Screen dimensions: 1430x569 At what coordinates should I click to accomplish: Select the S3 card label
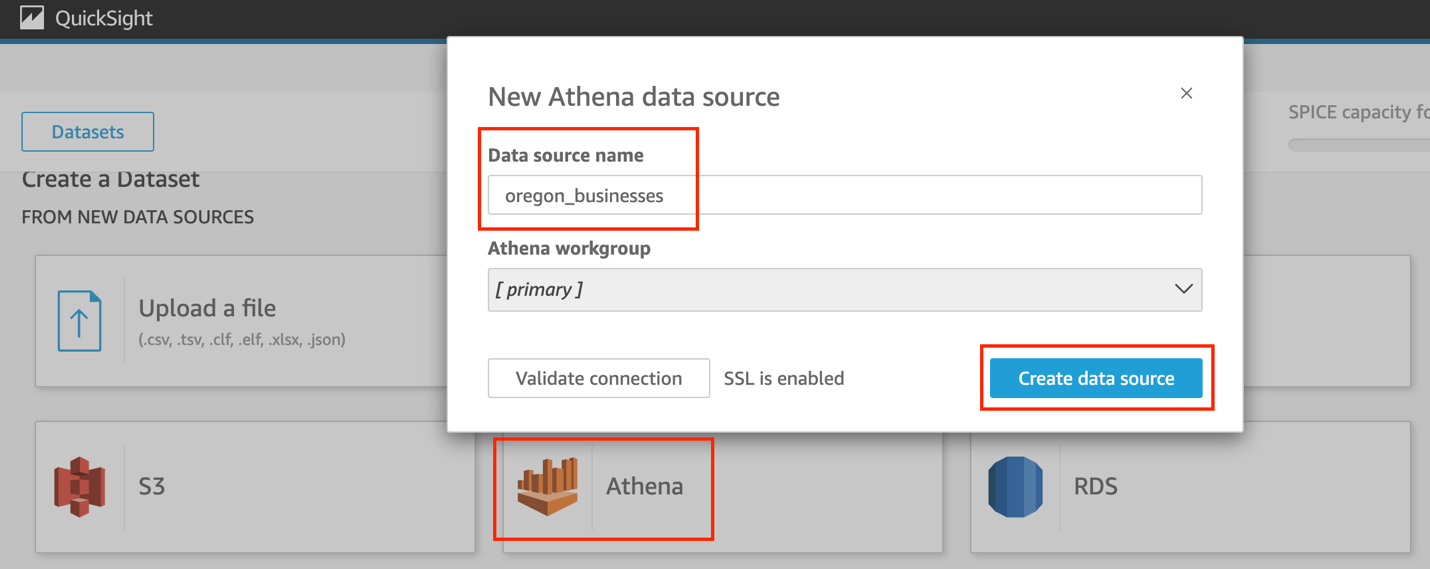coord(152,486)
